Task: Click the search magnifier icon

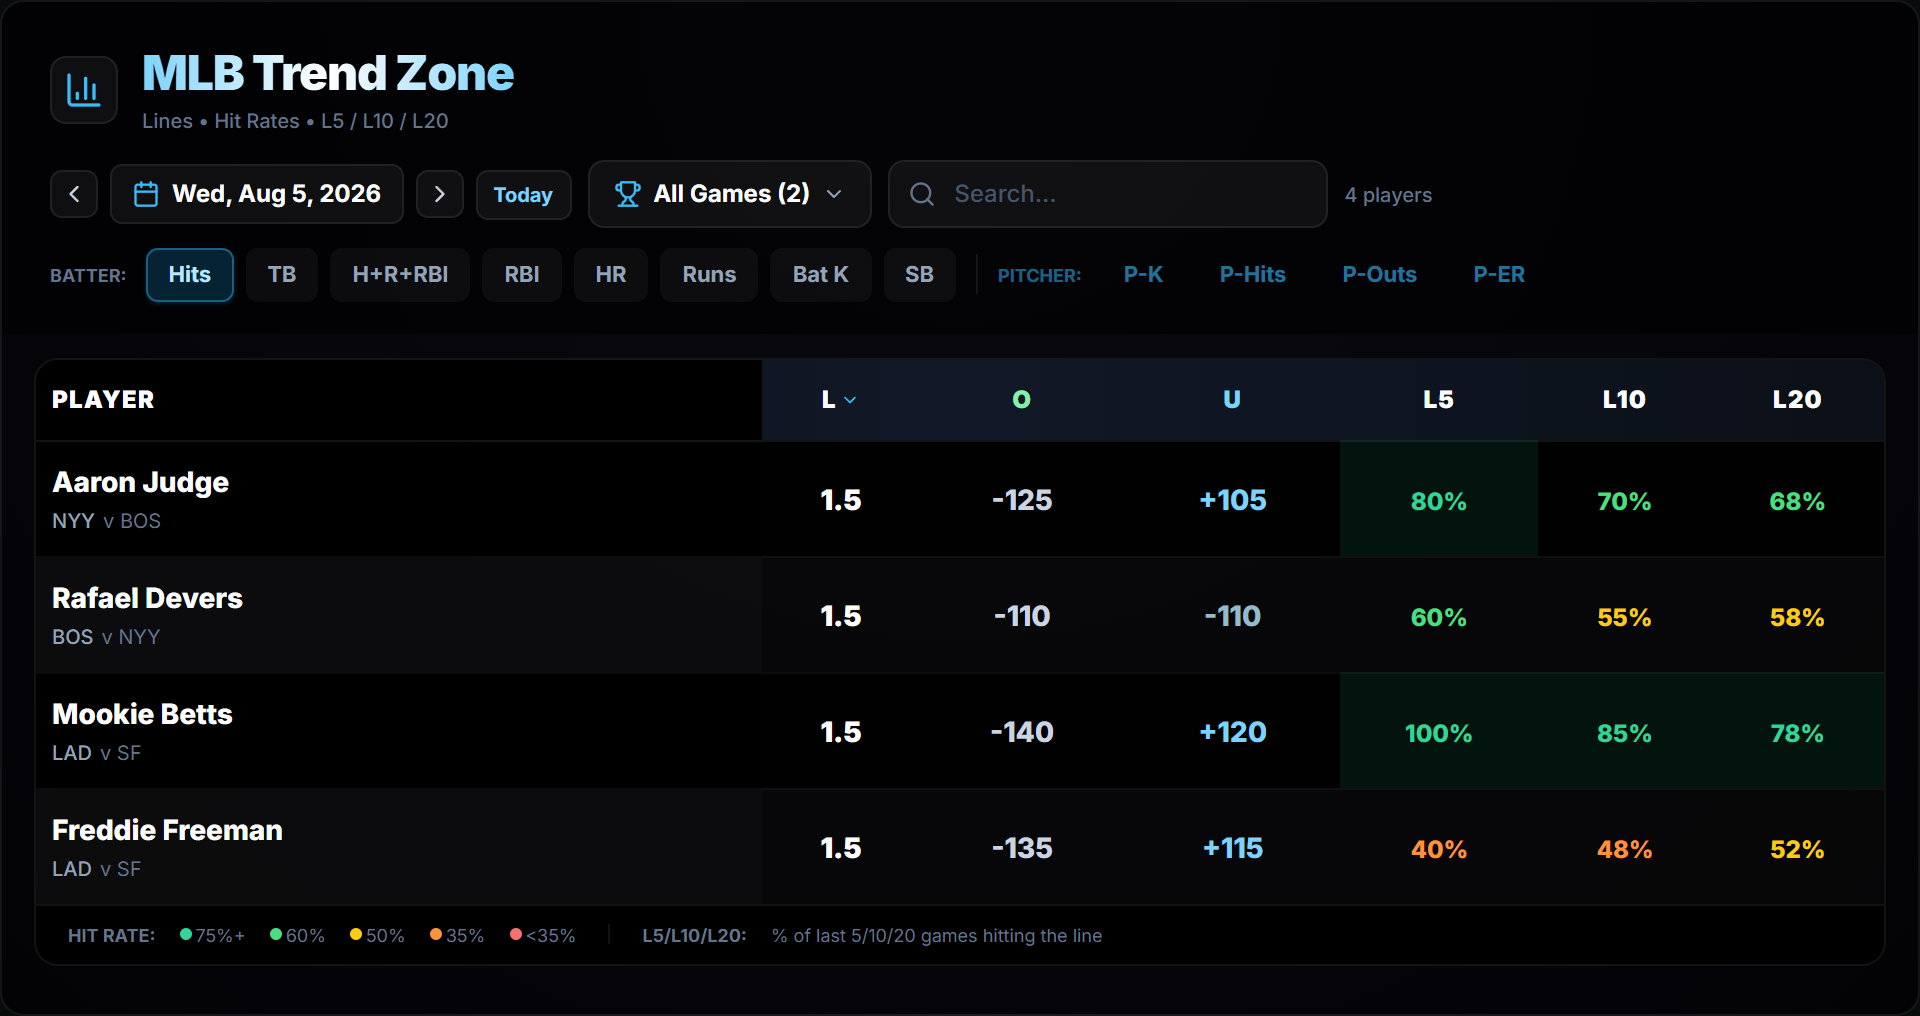Action: (x=922, y=194)
